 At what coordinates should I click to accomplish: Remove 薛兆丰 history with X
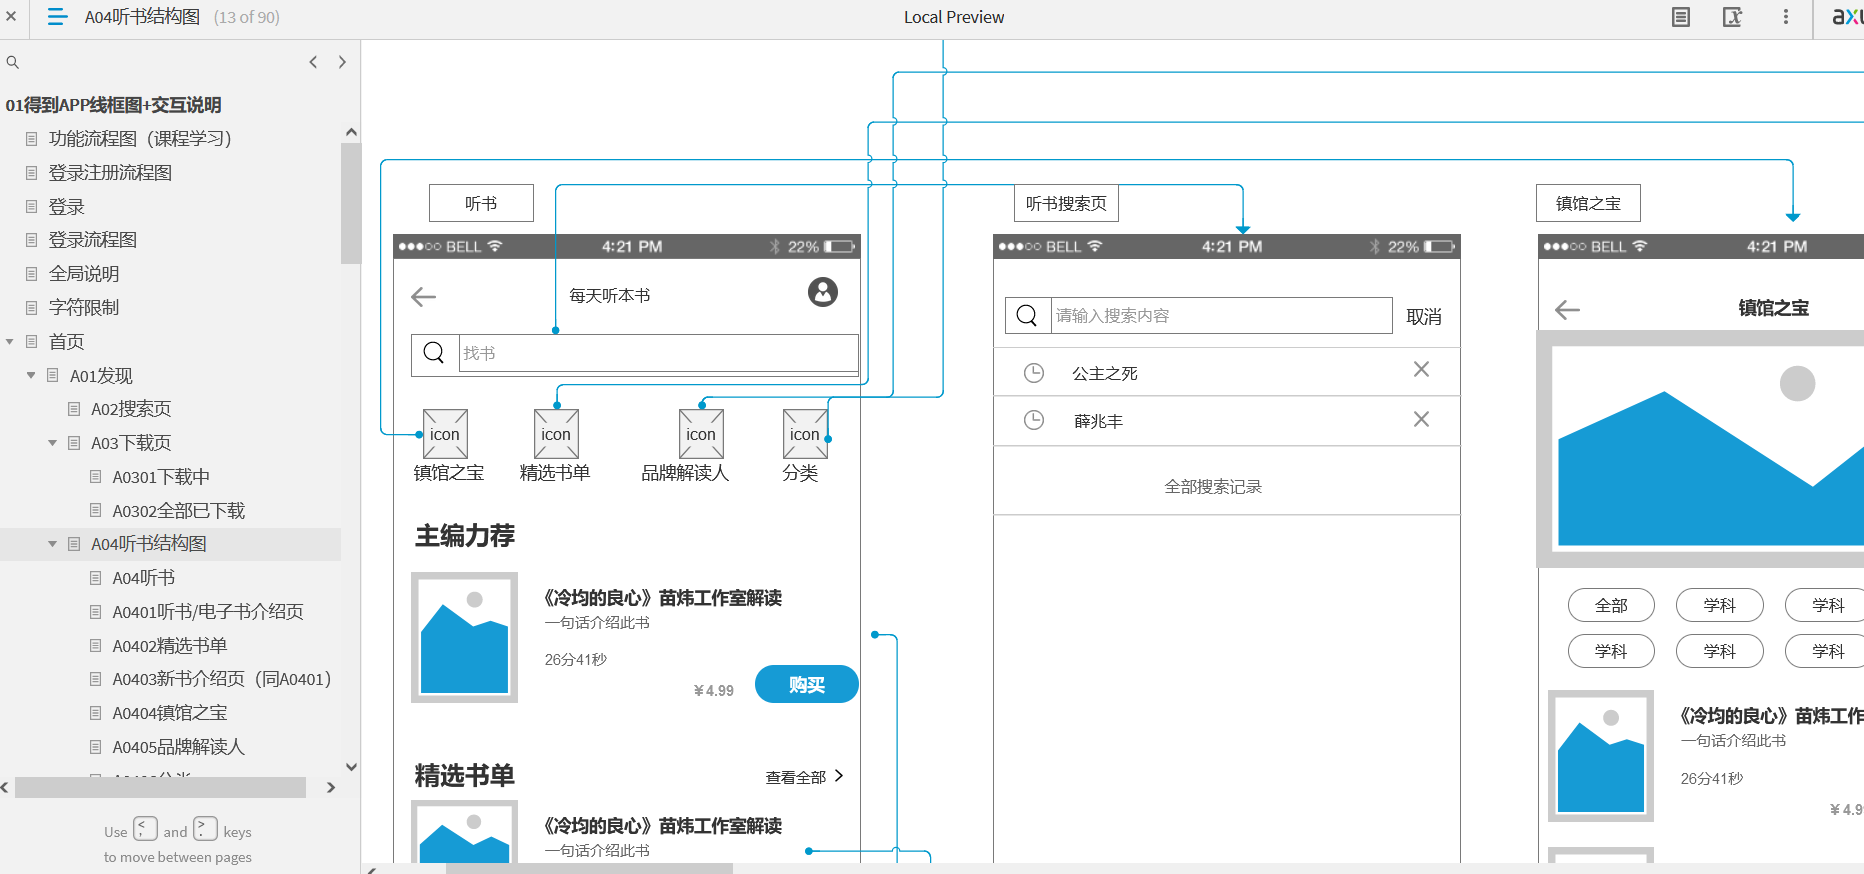point(1421,419)
